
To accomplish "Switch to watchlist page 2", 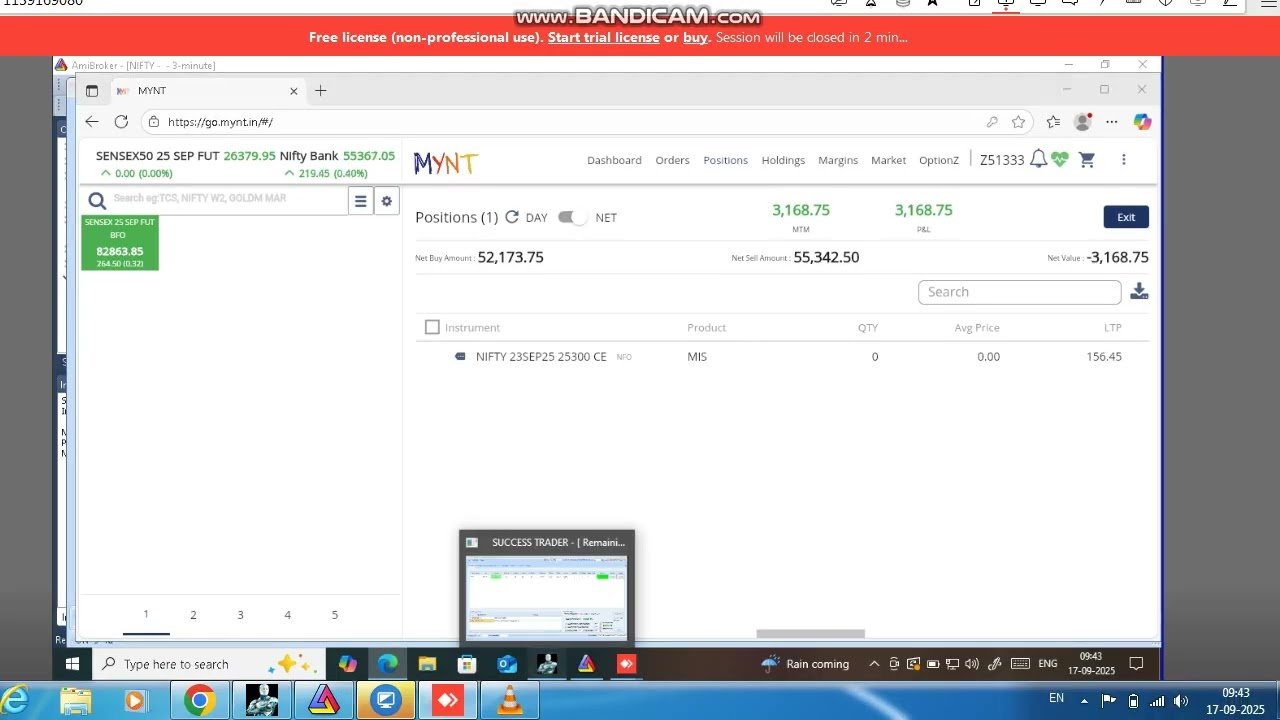I will pos(193,615).
